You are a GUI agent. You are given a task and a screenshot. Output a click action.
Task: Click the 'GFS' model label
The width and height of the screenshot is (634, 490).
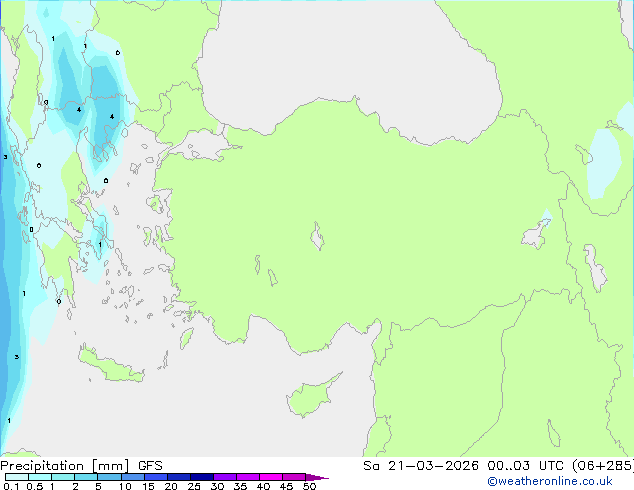tap(150, 466)
